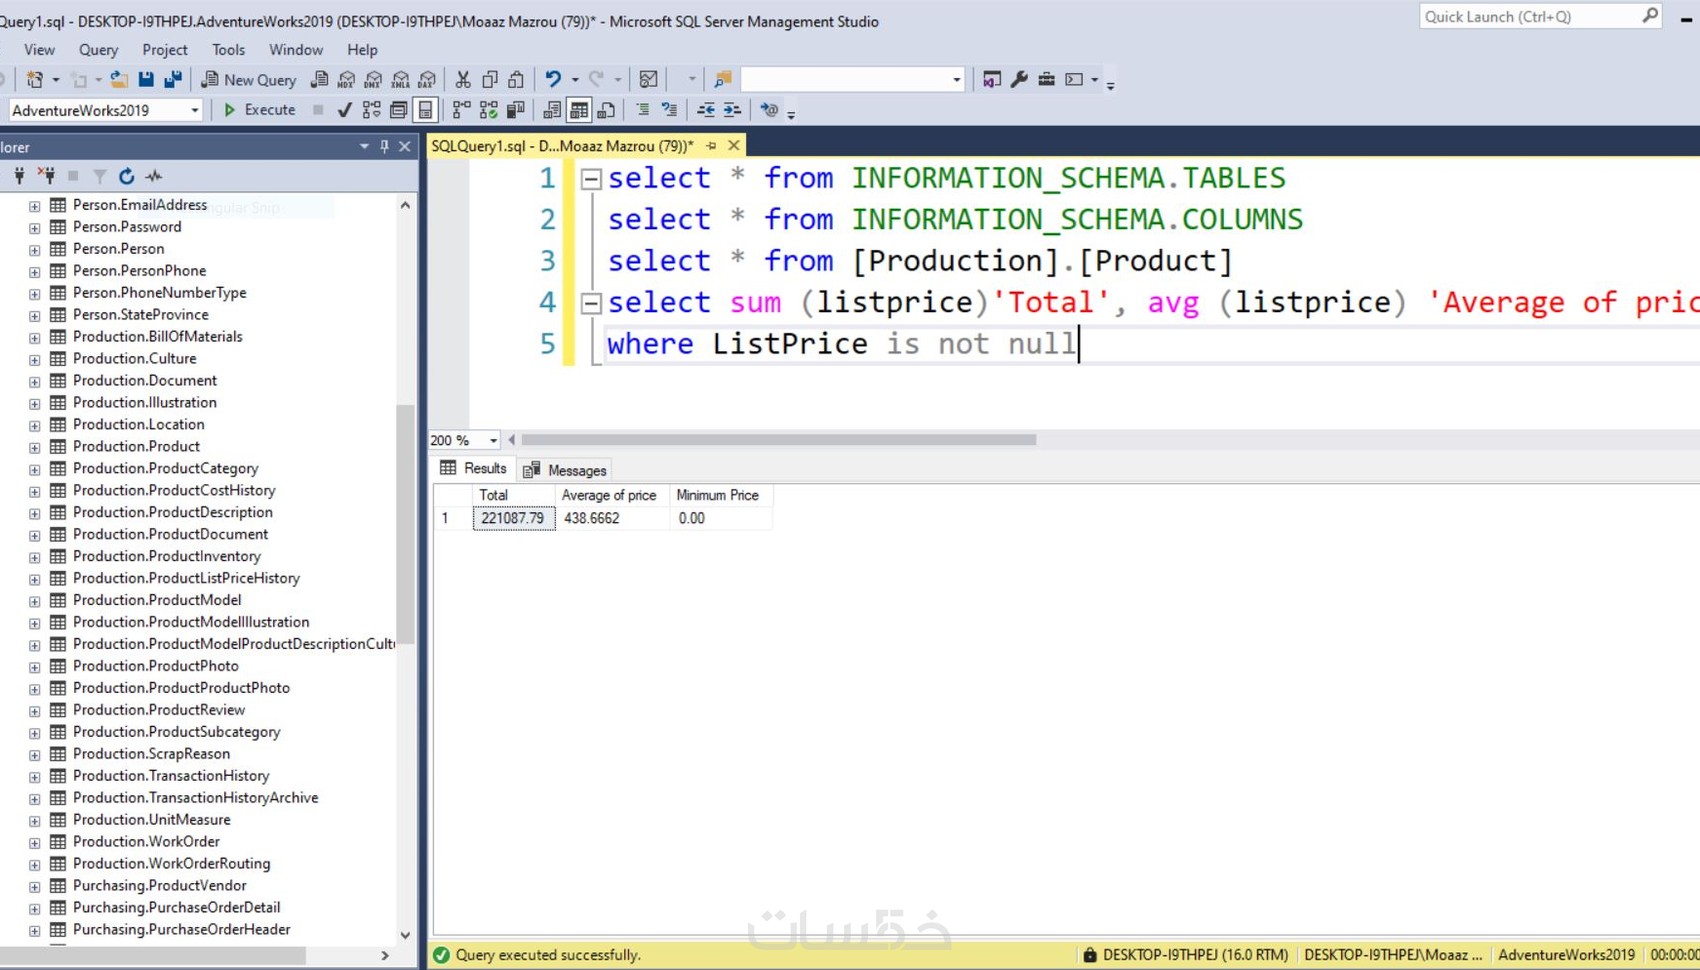1700x970 pixels.
Task: Click Display Estimated Execution Plan icon
Action: click(372, 110)
